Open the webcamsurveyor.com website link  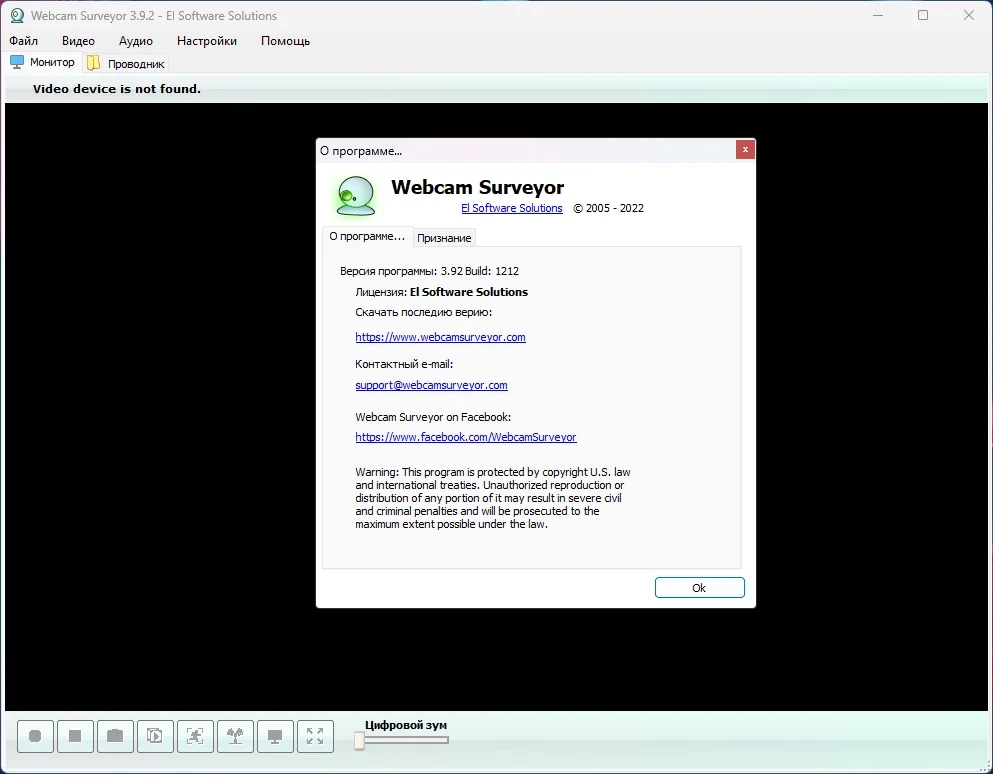(x=440, y=337)
